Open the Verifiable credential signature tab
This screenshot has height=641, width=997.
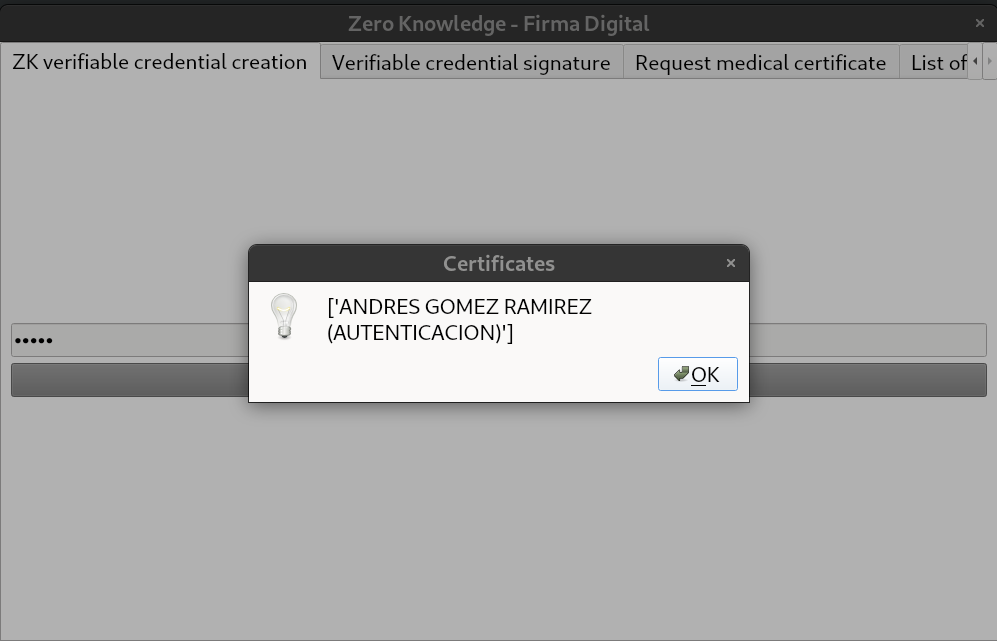[471, 62]
